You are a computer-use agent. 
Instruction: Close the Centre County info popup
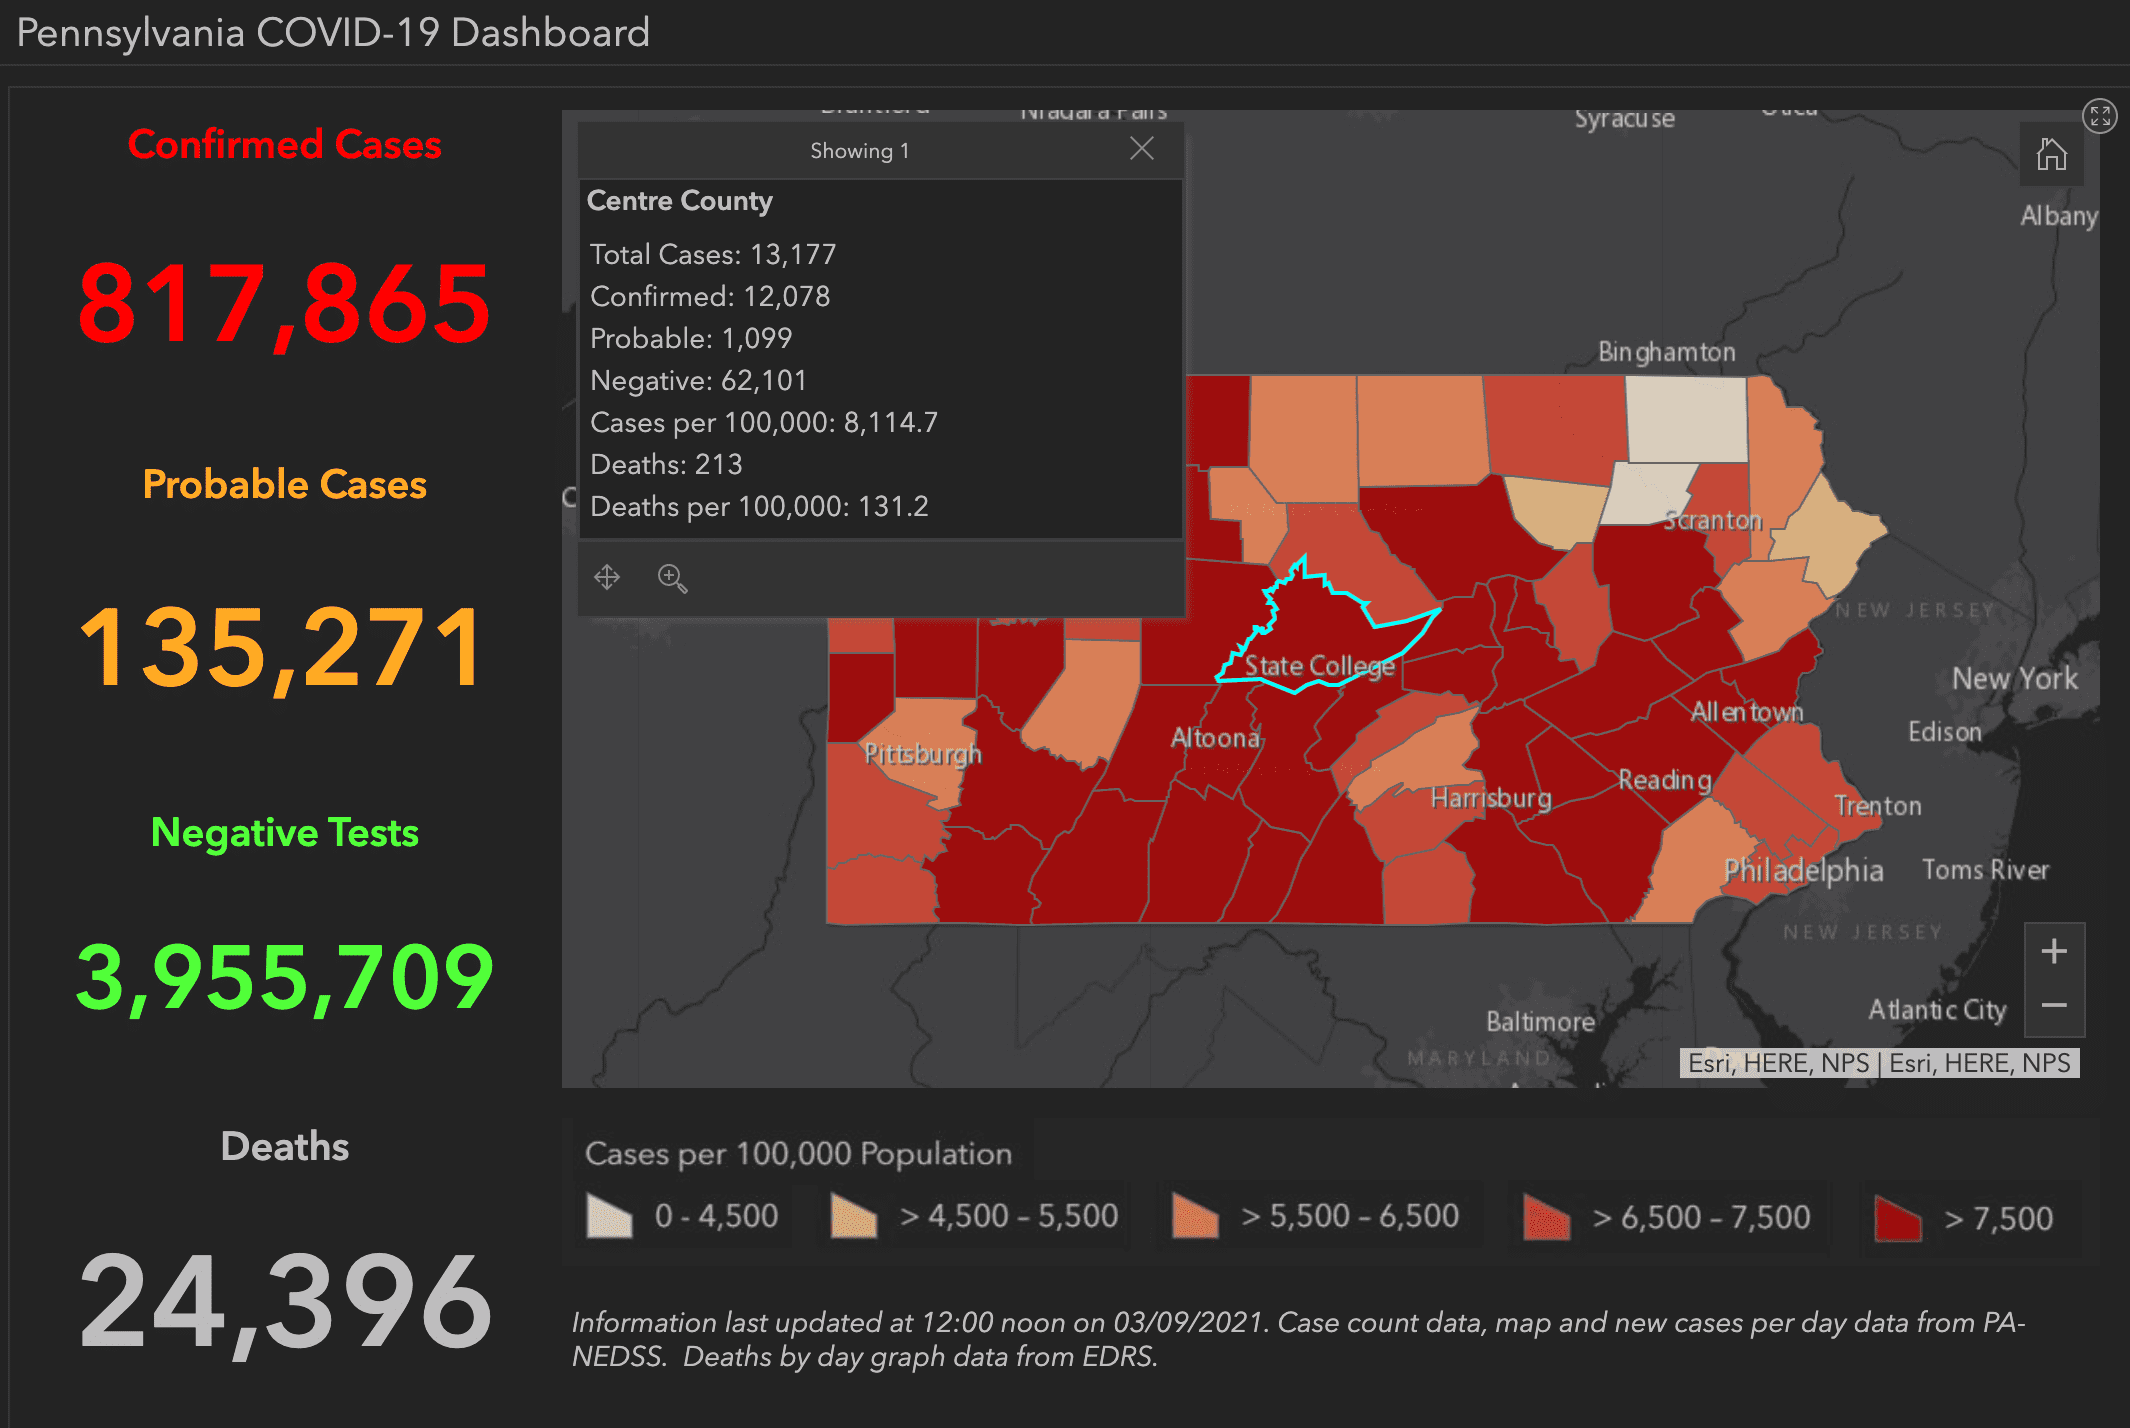point(1141,148)
